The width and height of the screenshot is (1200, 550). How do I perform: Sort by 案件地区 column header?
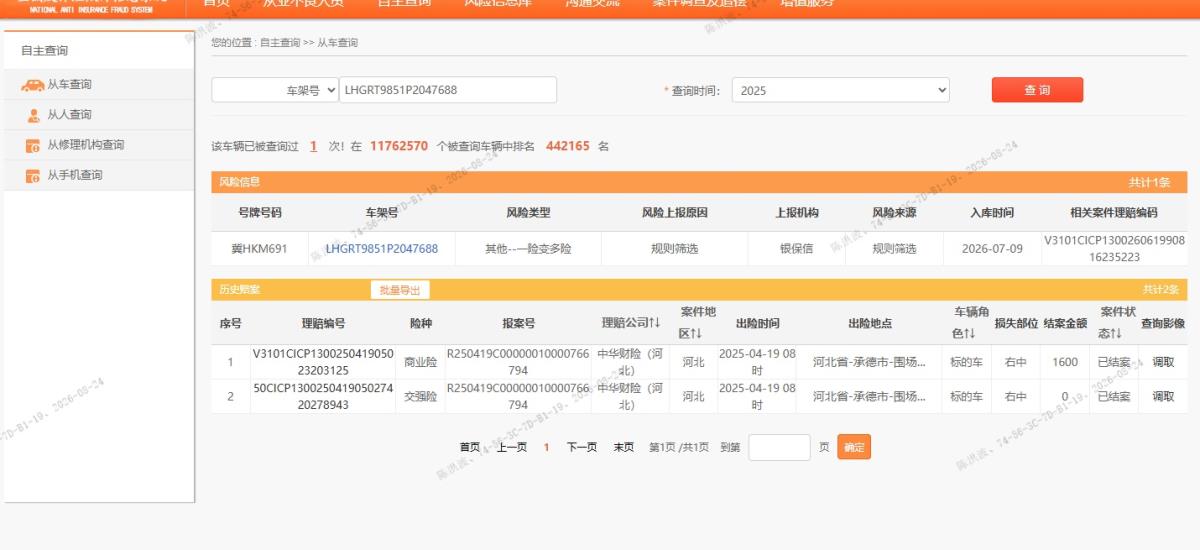coord(698,323)
